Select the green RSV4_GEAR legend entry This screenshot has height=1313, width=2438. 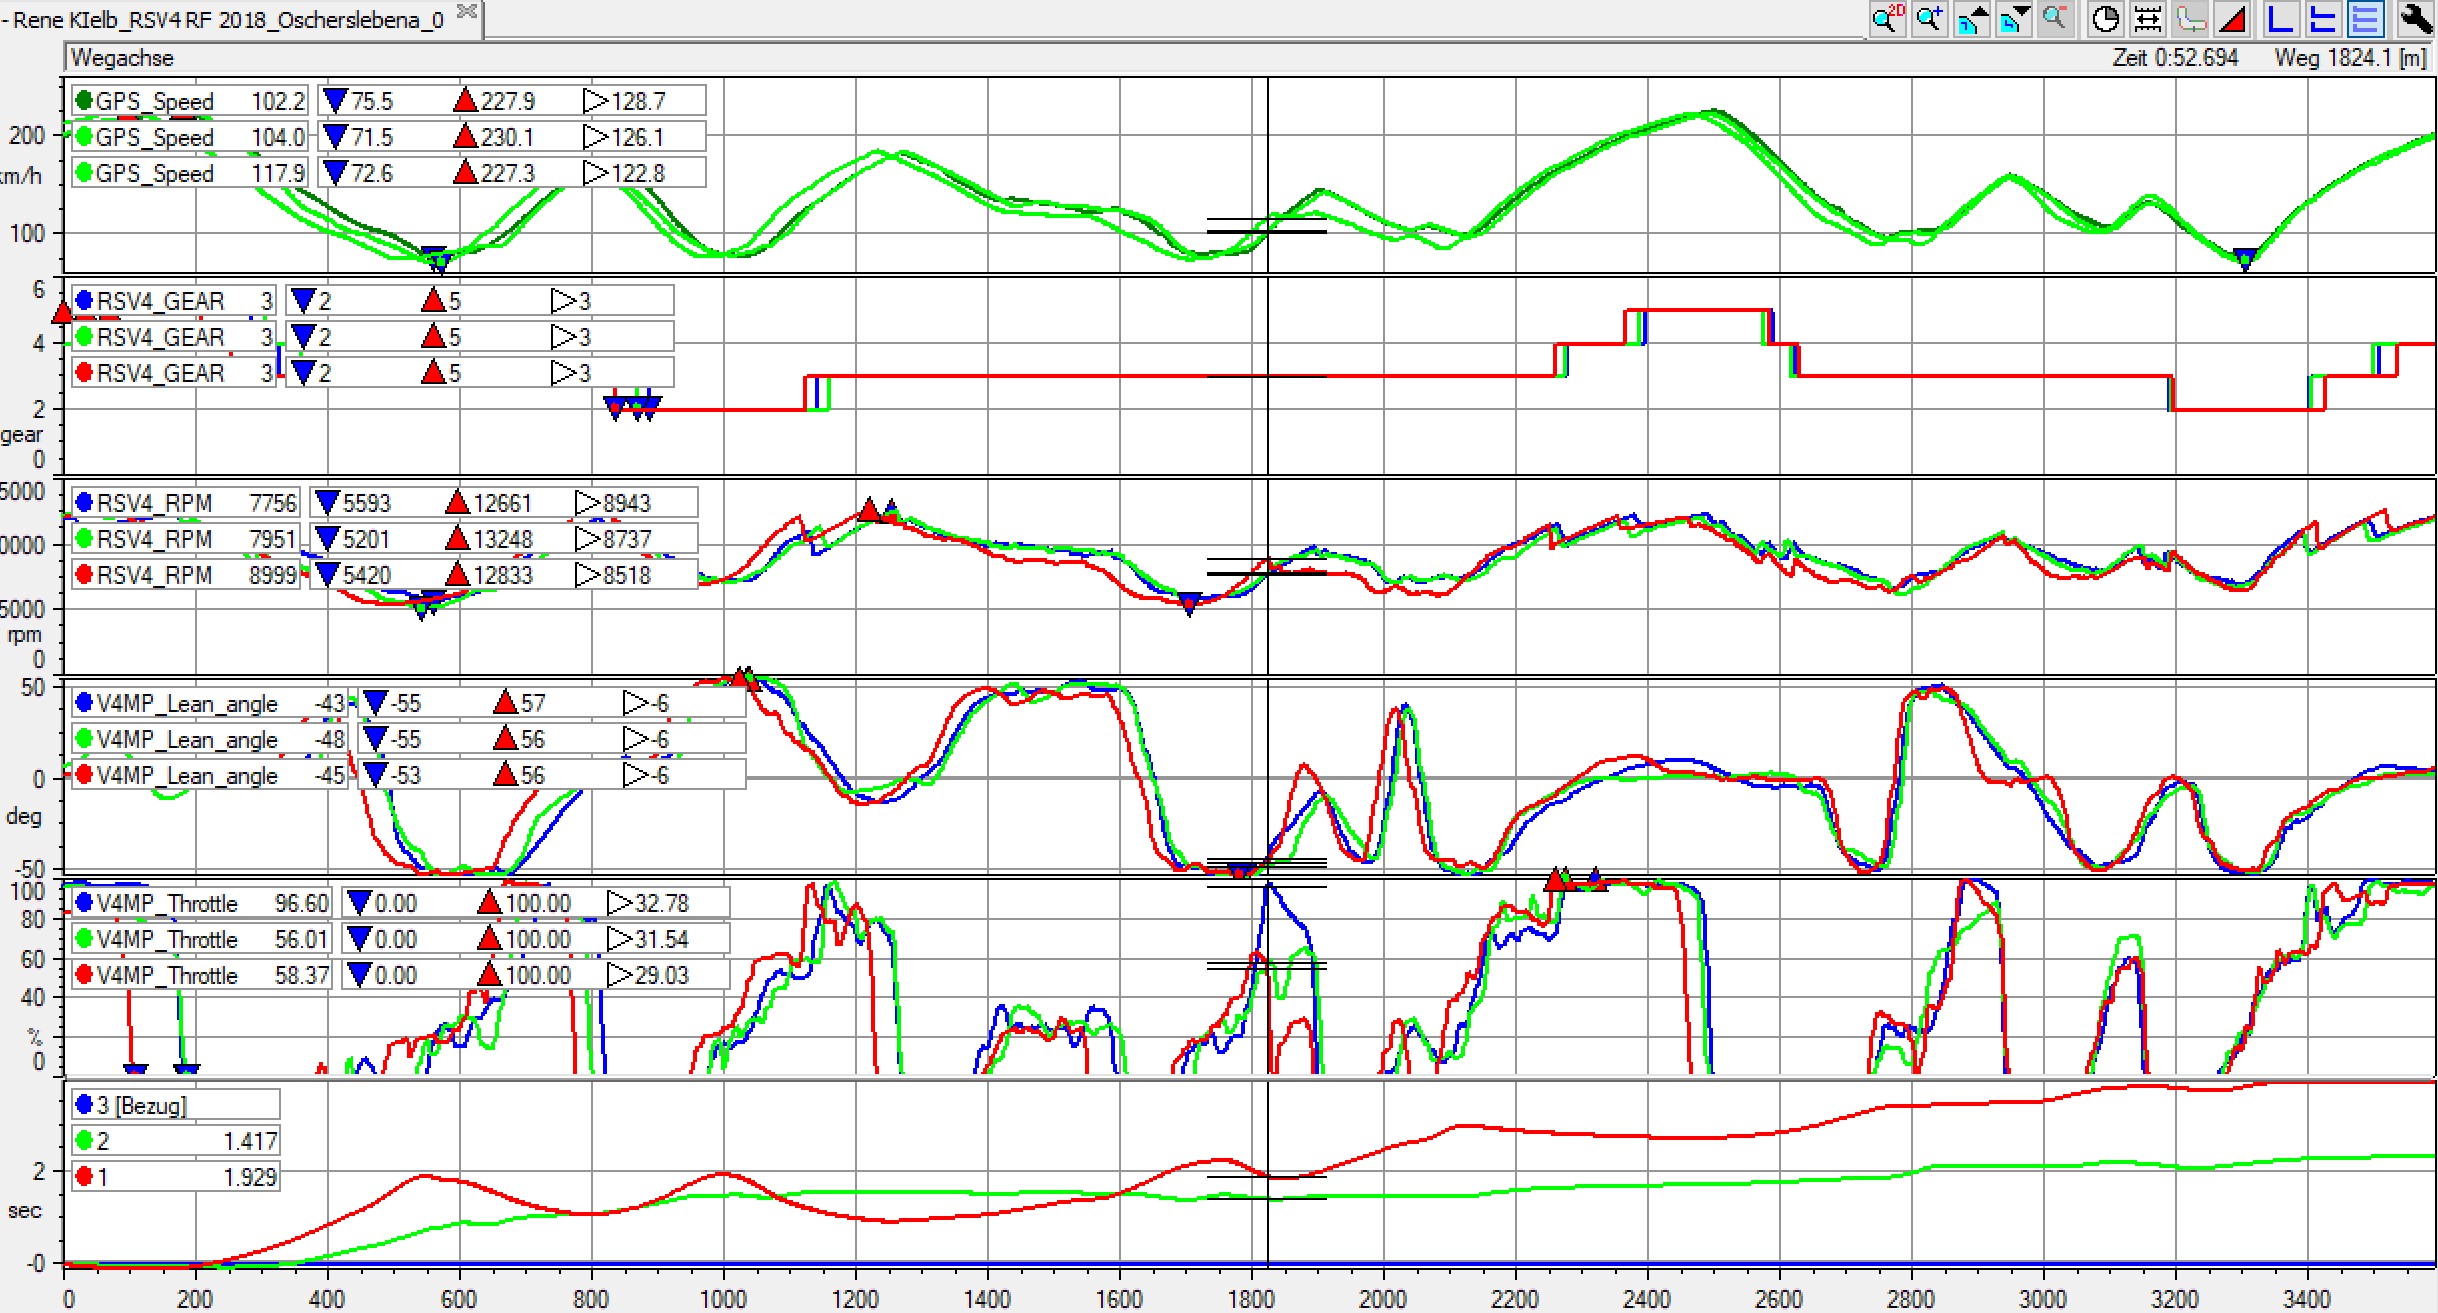174,337
